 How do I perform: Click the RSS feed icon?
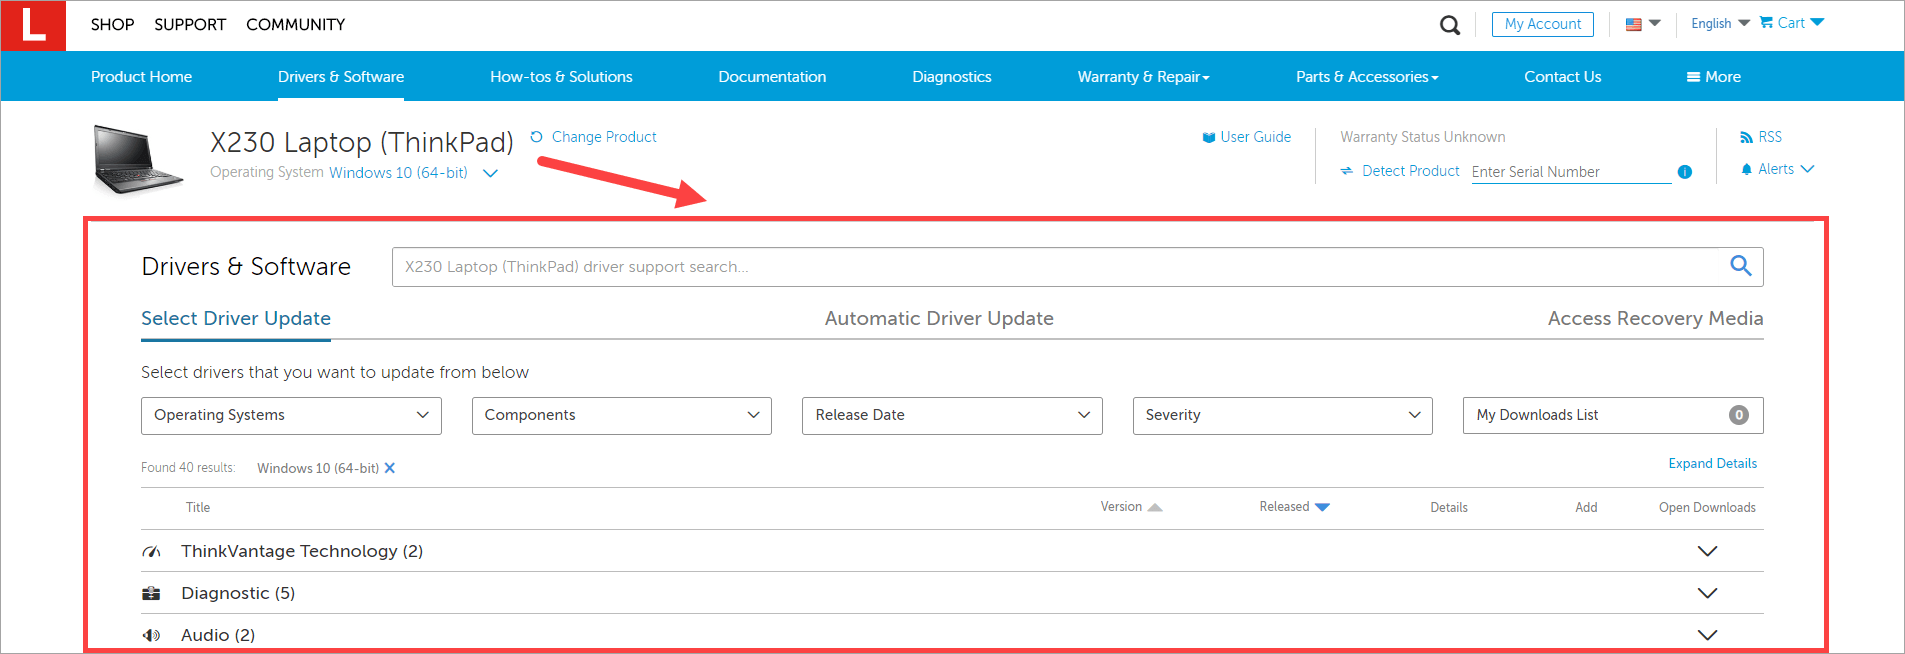point(1746,138)
